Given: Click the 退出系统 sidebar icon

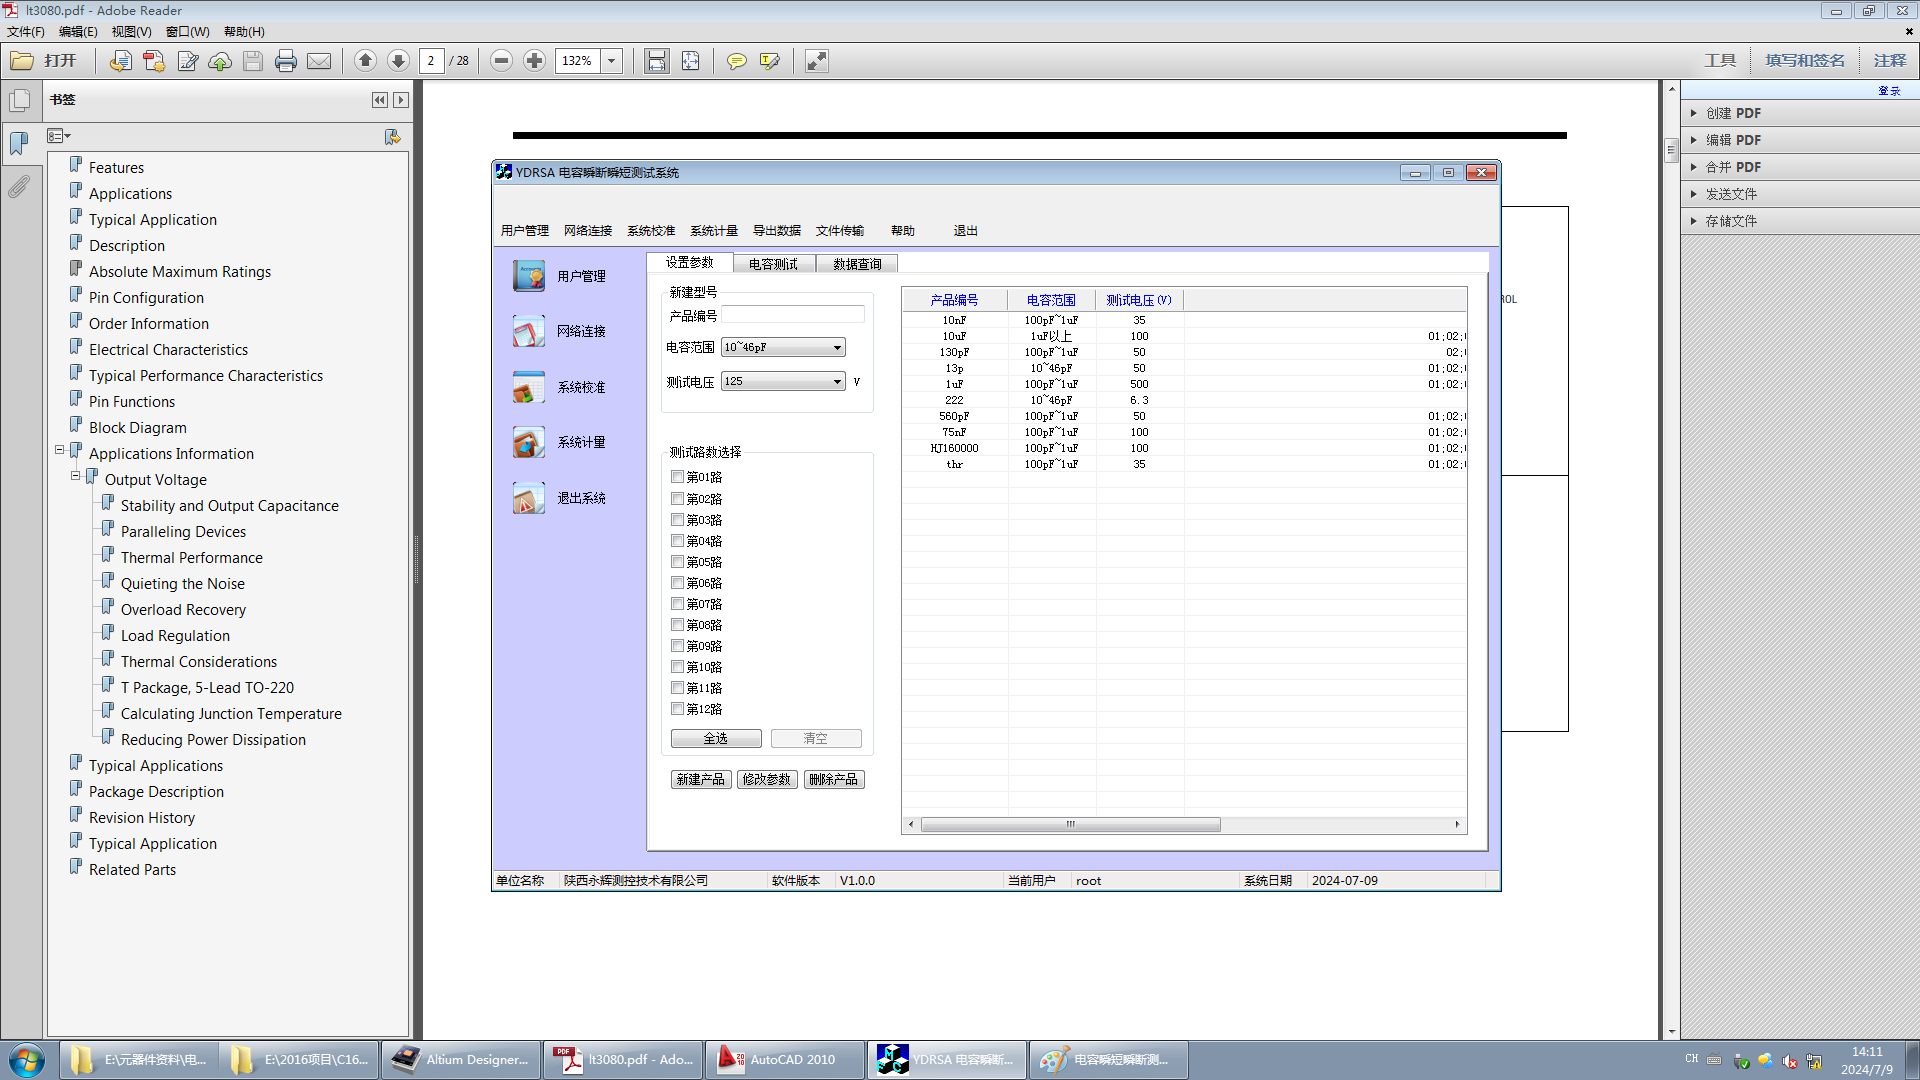Looking at the screenshot, I should pos(528,498).
